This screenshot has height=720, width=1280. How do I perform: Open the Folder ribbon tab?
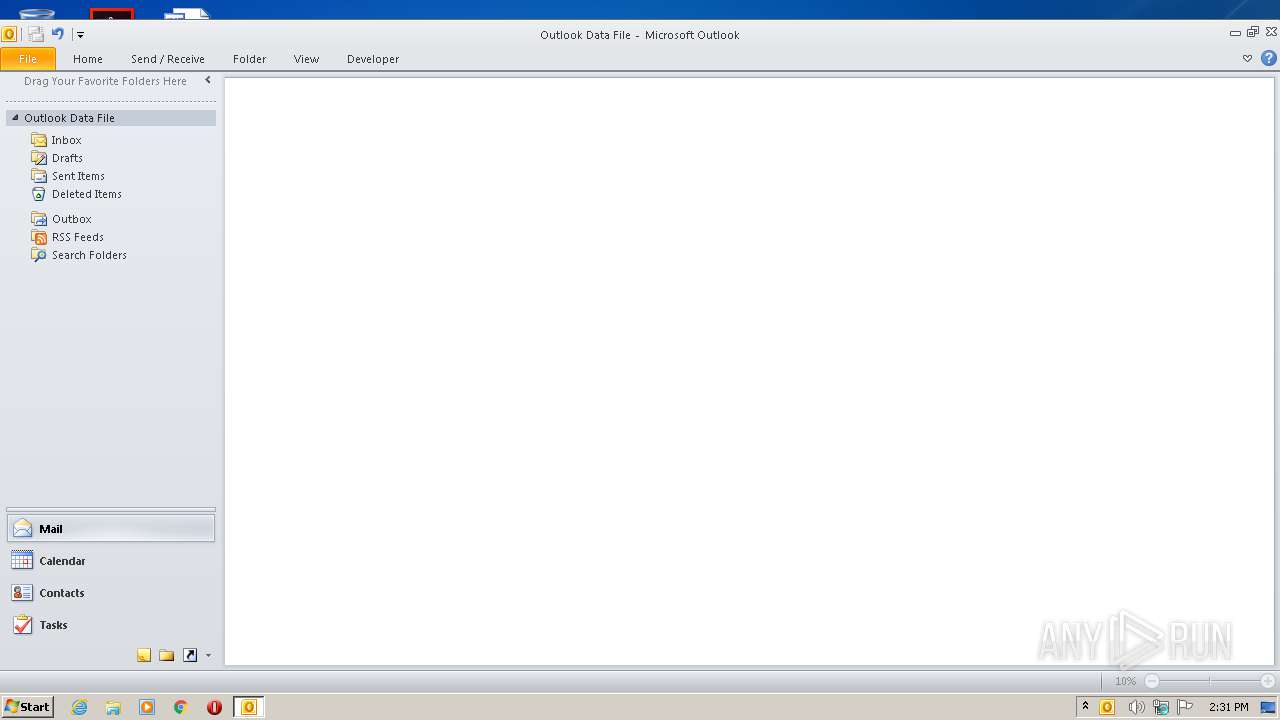pos(250,59)
